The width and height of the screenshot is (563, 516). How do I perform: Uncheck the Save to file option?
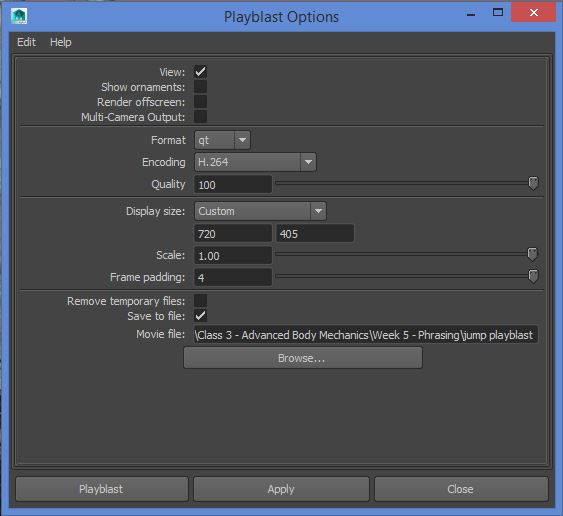[x=200, y=316]
